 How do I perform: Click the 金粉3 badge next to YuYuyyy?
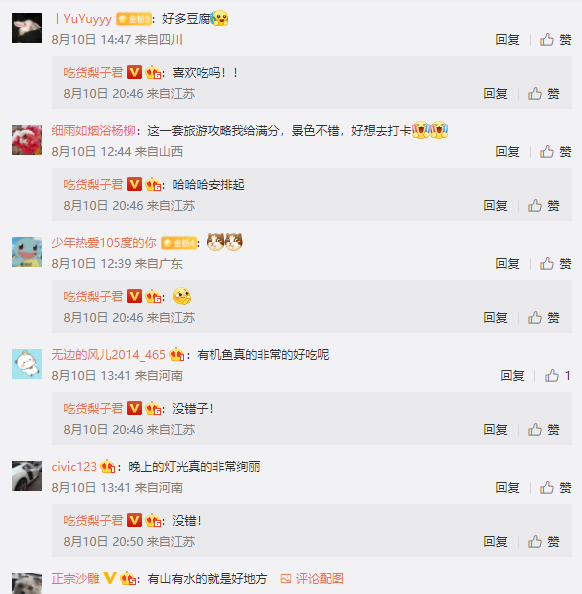coord(134,19)
